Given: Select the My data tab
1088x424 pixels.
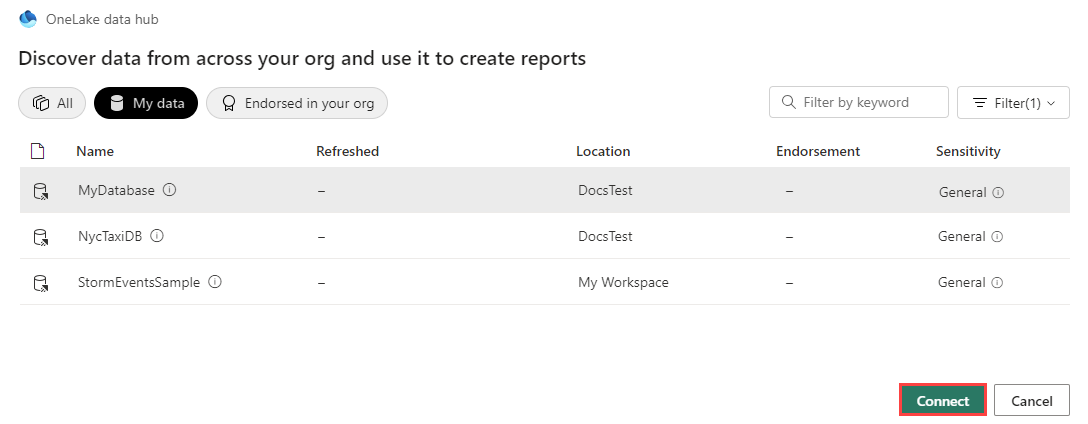Looking at the screenshot, I should [146, 103].
